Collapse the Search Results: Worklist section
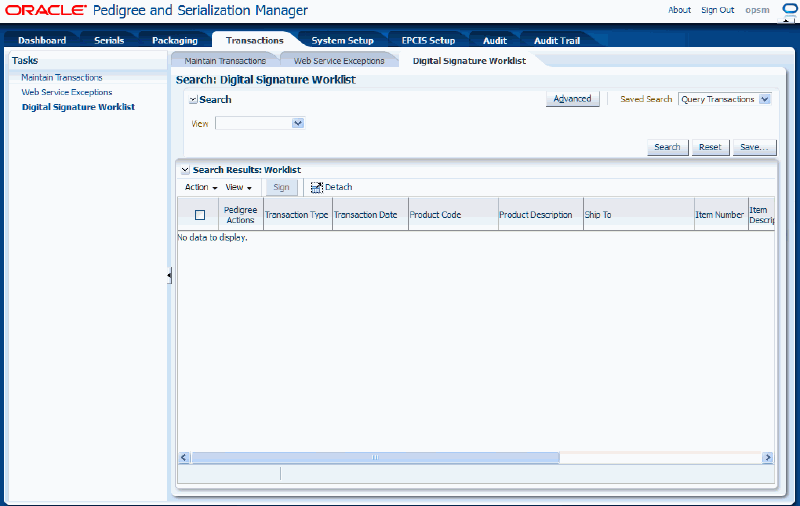 pos(185,170)
